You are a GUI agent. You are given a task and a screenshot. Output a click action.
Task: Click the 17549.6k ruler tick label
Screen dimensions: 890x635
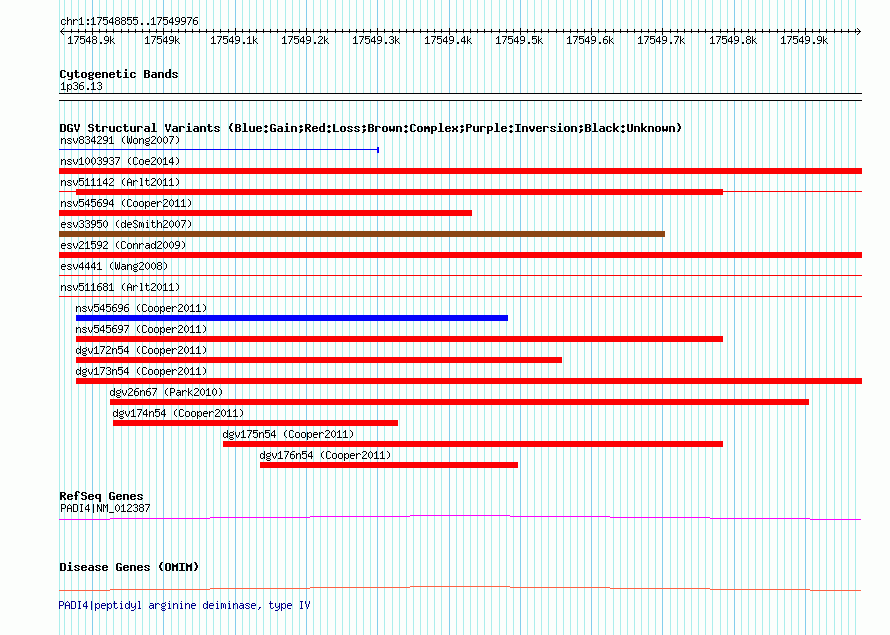coord(590,40)
